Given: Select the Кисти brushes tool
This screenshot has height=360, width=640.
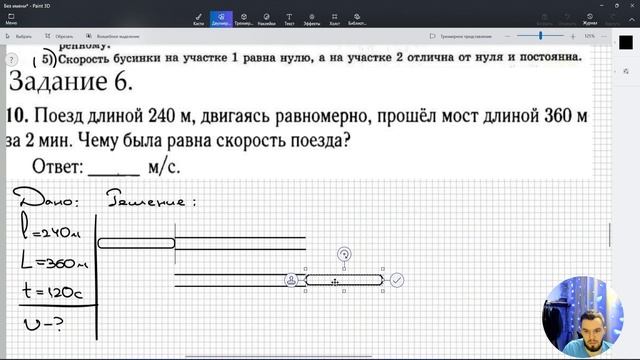Looking at the screenshot, I should tap(198, 19).
